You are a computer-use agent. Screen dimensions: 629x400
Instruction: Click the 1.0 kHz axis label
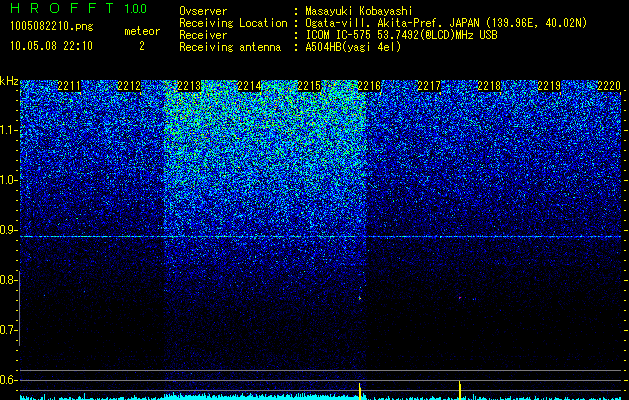click(8, 180)
